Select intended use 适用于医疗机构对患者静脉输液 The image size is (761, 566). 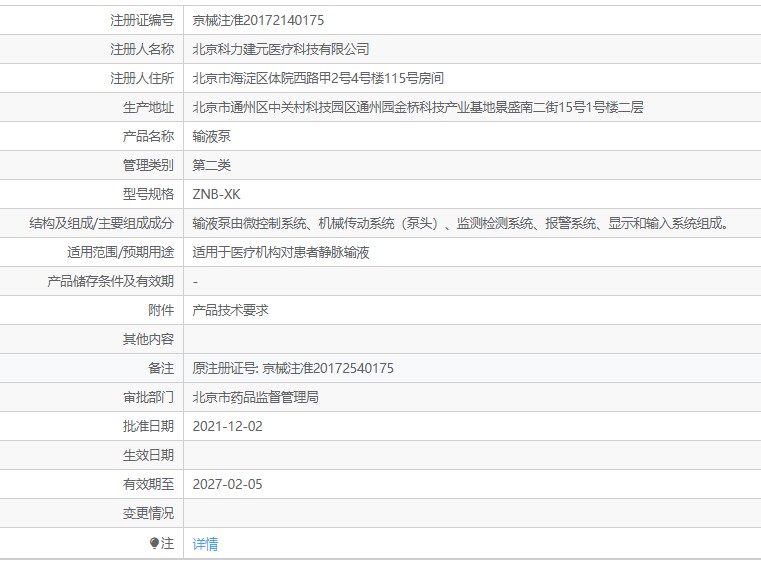281,252
